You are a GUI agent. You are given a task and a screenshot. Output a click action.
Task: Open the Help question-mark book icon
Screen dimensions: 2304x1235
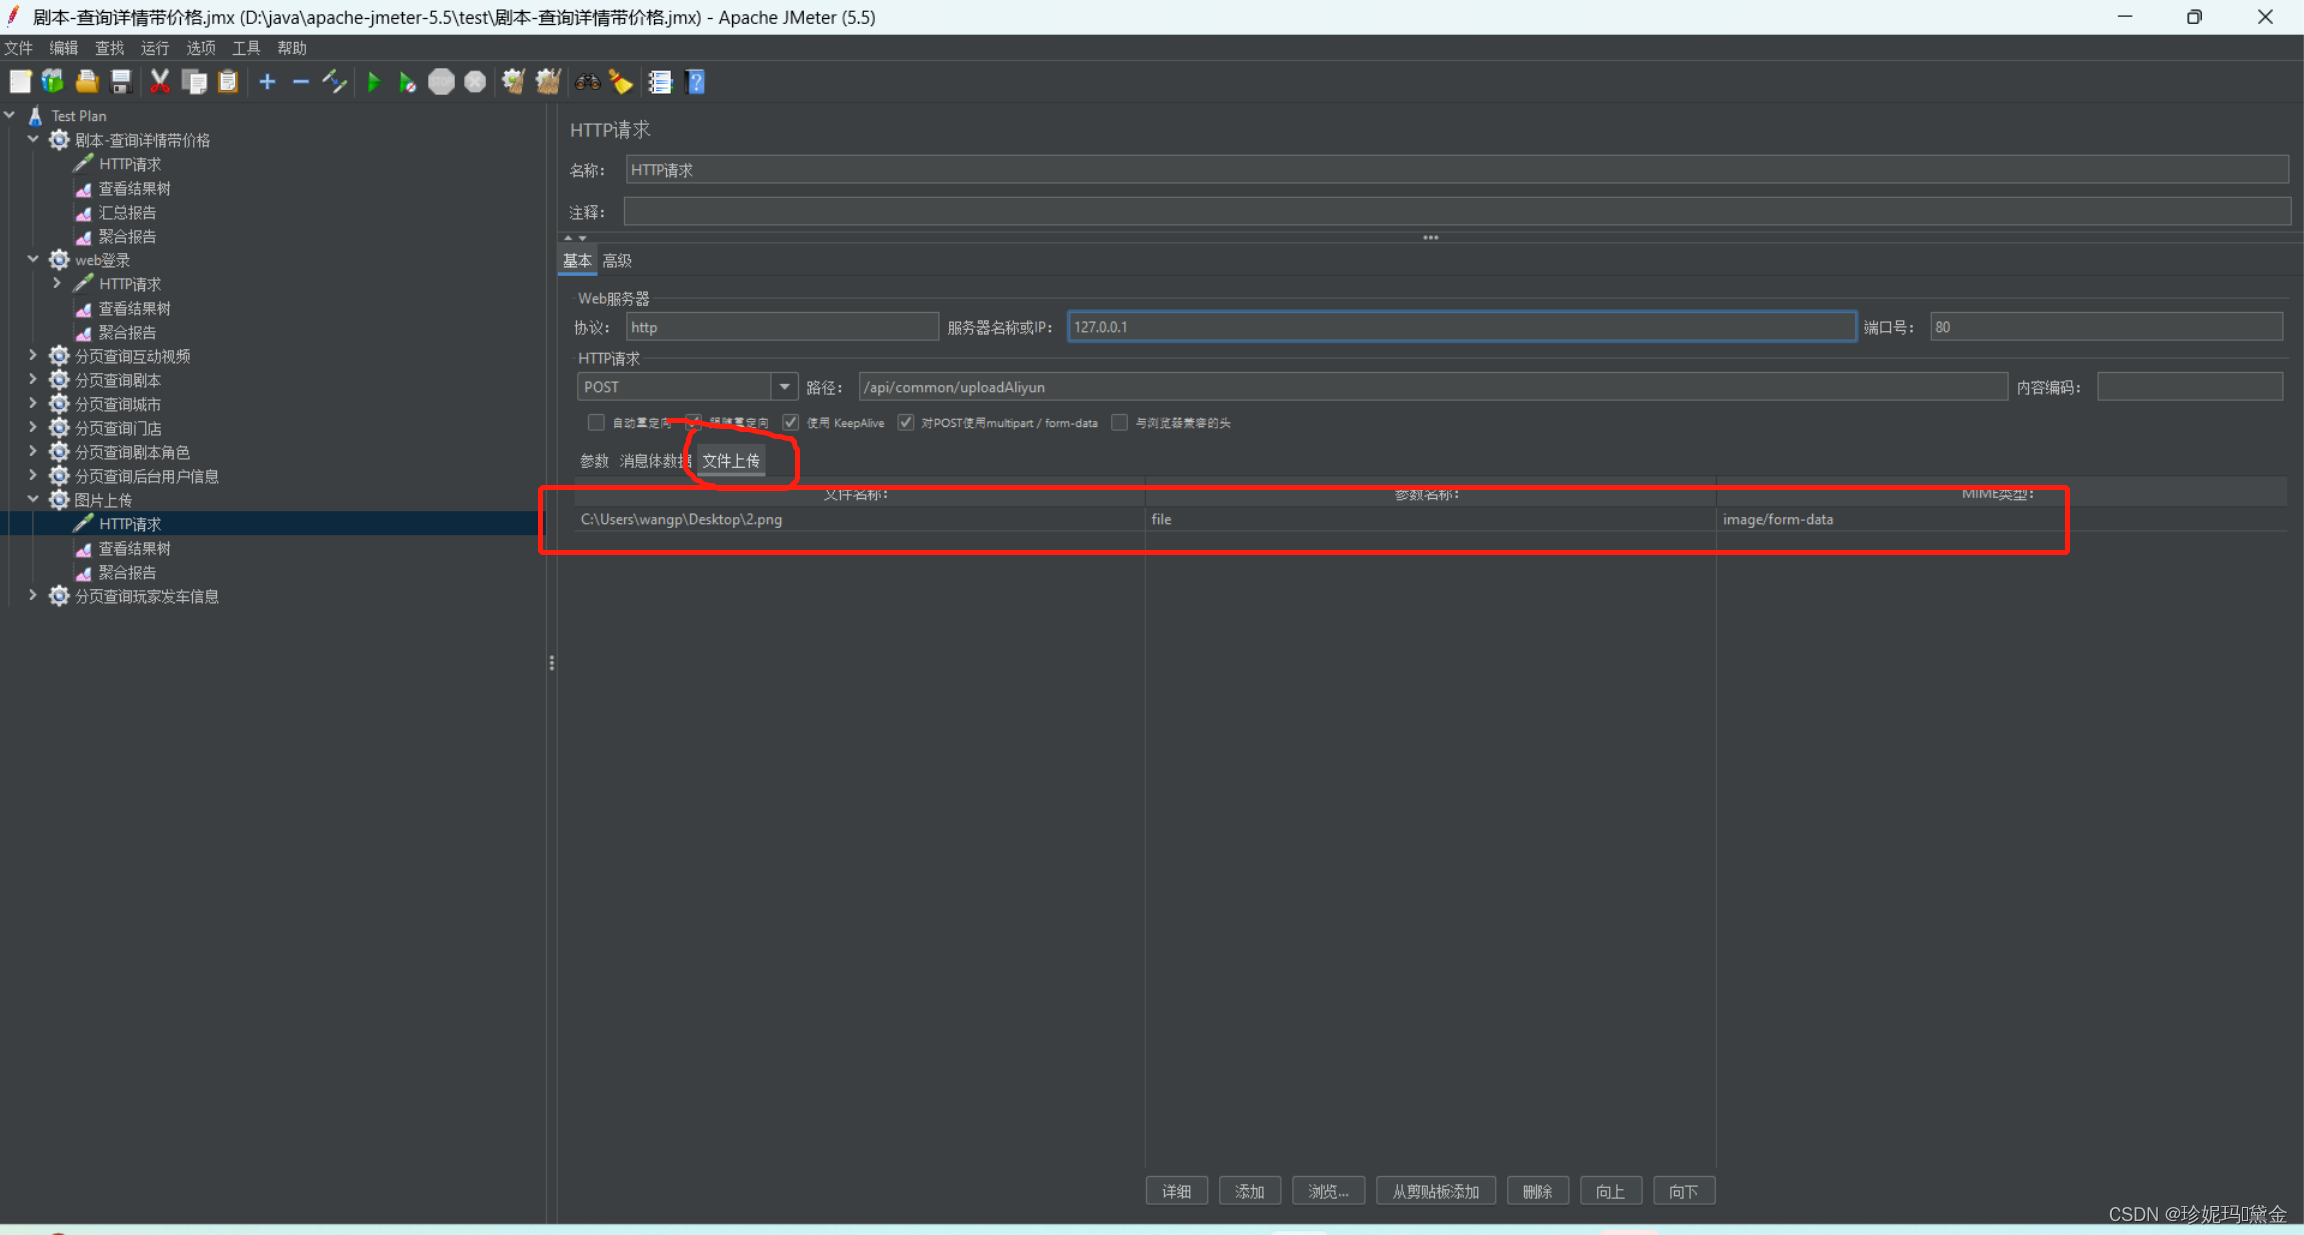(696, 82)
